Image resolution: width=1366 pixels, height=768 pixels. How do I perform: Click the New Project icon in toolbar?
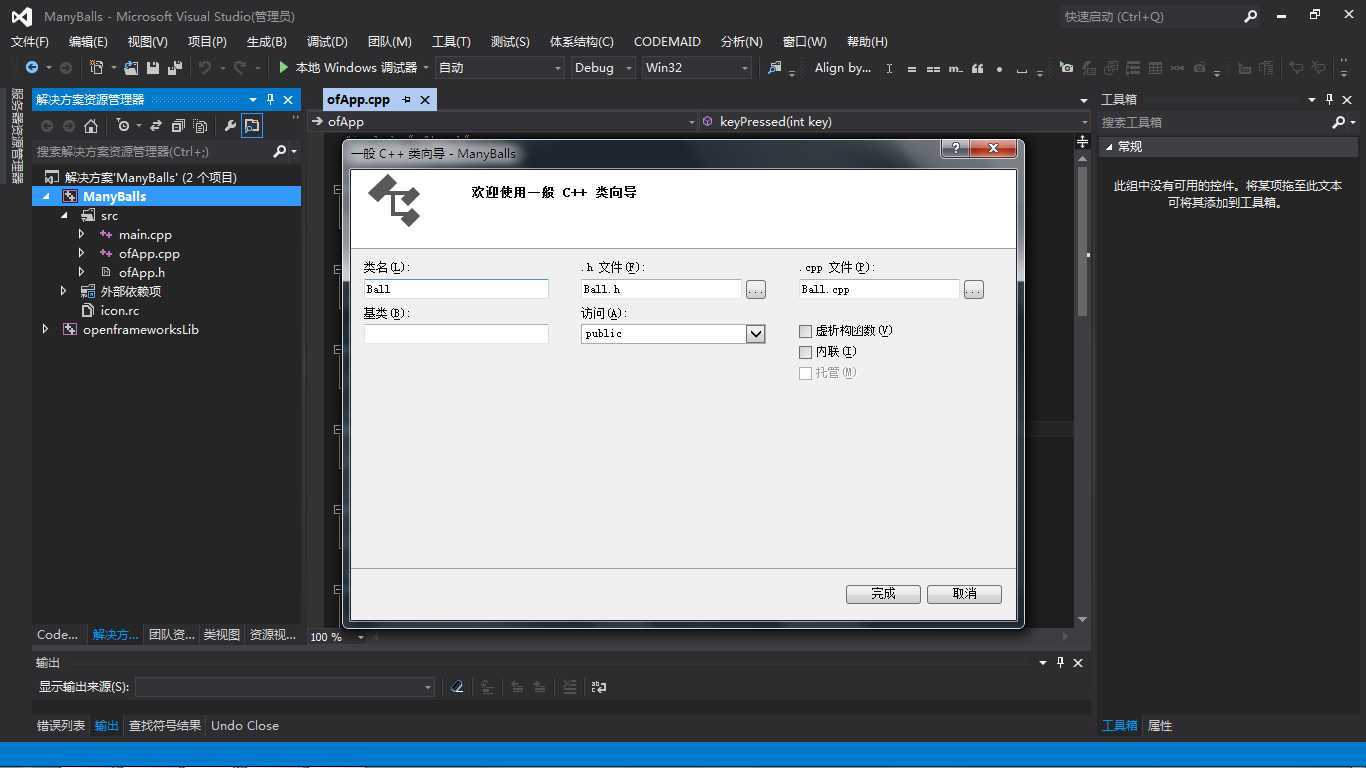coord(97,67)
